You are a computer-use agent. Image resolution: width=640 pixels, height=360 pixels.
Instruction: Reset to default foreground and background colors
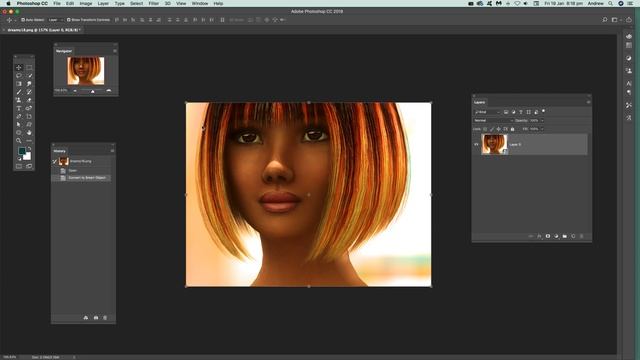click(19, 159)
